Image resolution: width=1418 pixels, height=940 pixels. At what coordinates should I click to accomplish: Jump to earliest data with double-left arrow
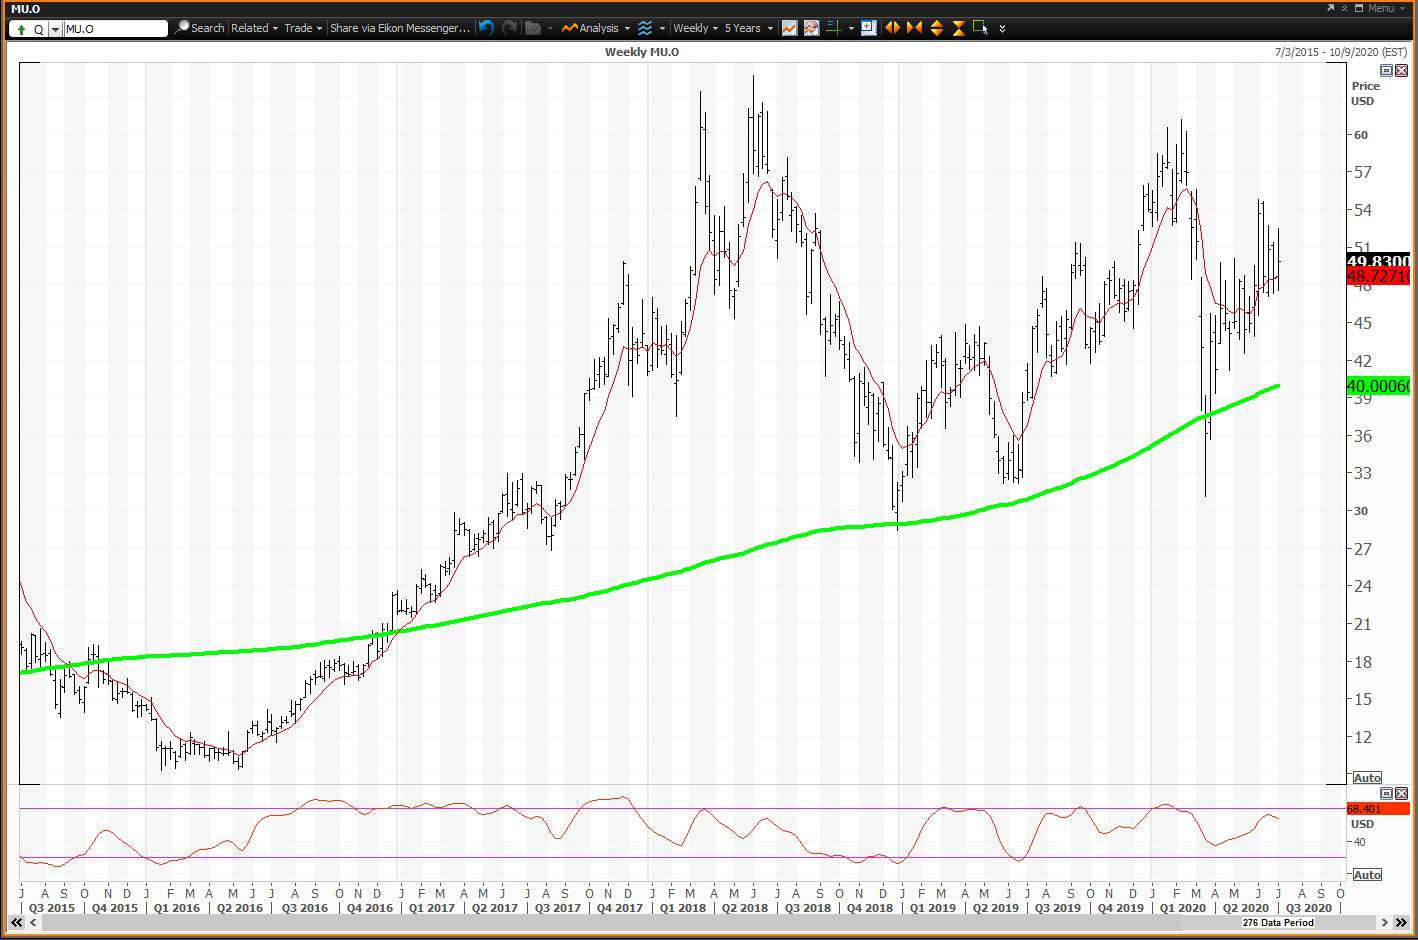pyautogui.click(x=17, y=922)
